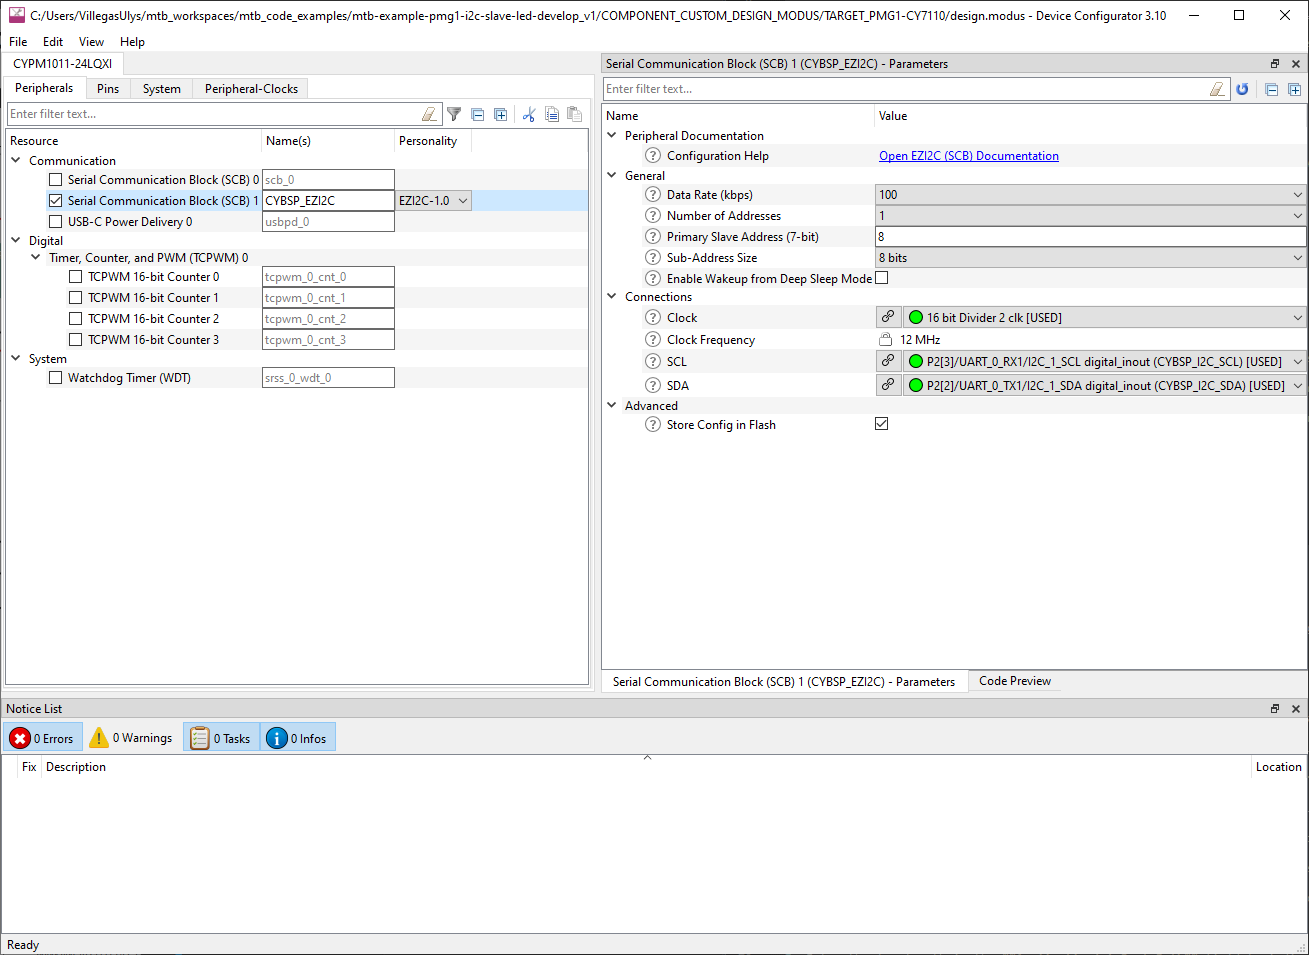Viewport: 1309px width, 955px height.
Task: Enable TCPWM 16-bit Counter 1
Action: 76,298
